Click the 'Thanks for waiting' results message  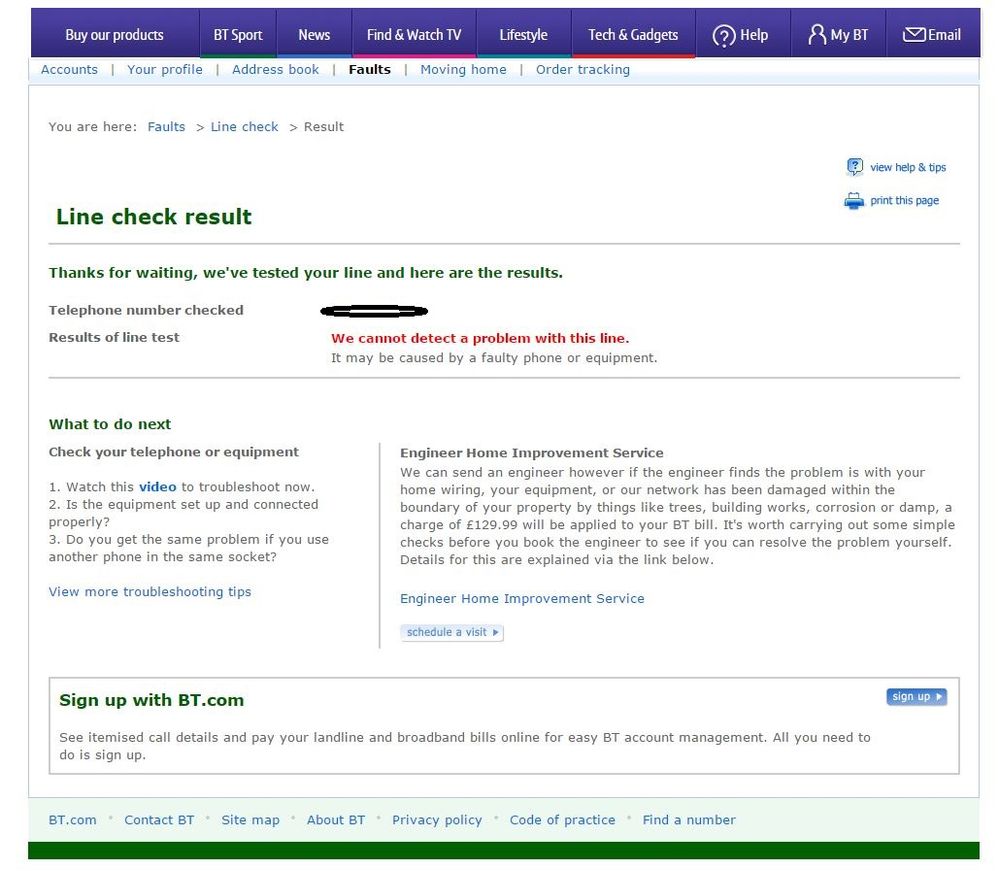click(x=306, y=273)
